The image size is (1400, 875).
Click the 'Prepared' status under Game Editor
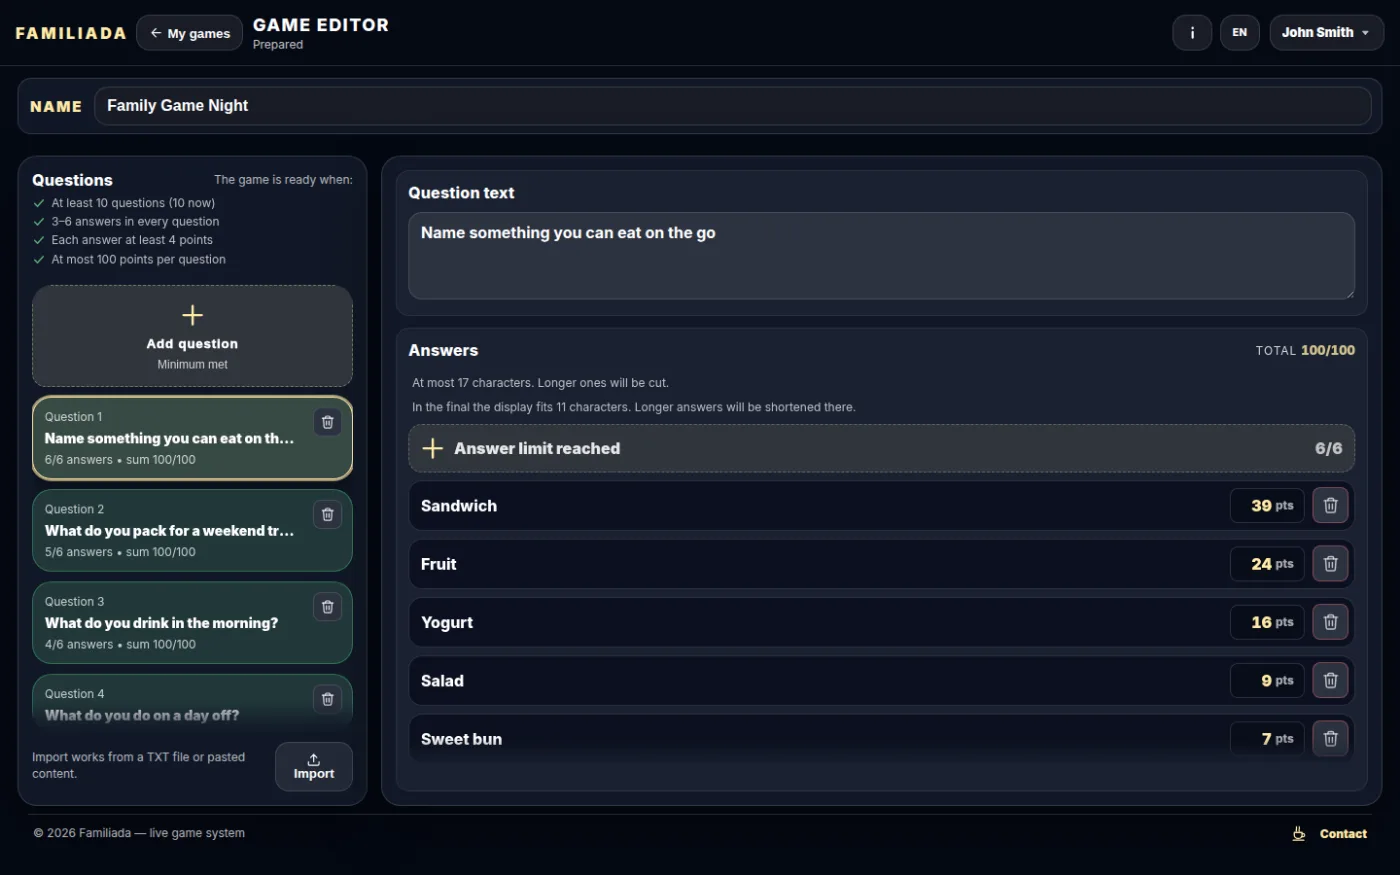(x=278, y=45)
